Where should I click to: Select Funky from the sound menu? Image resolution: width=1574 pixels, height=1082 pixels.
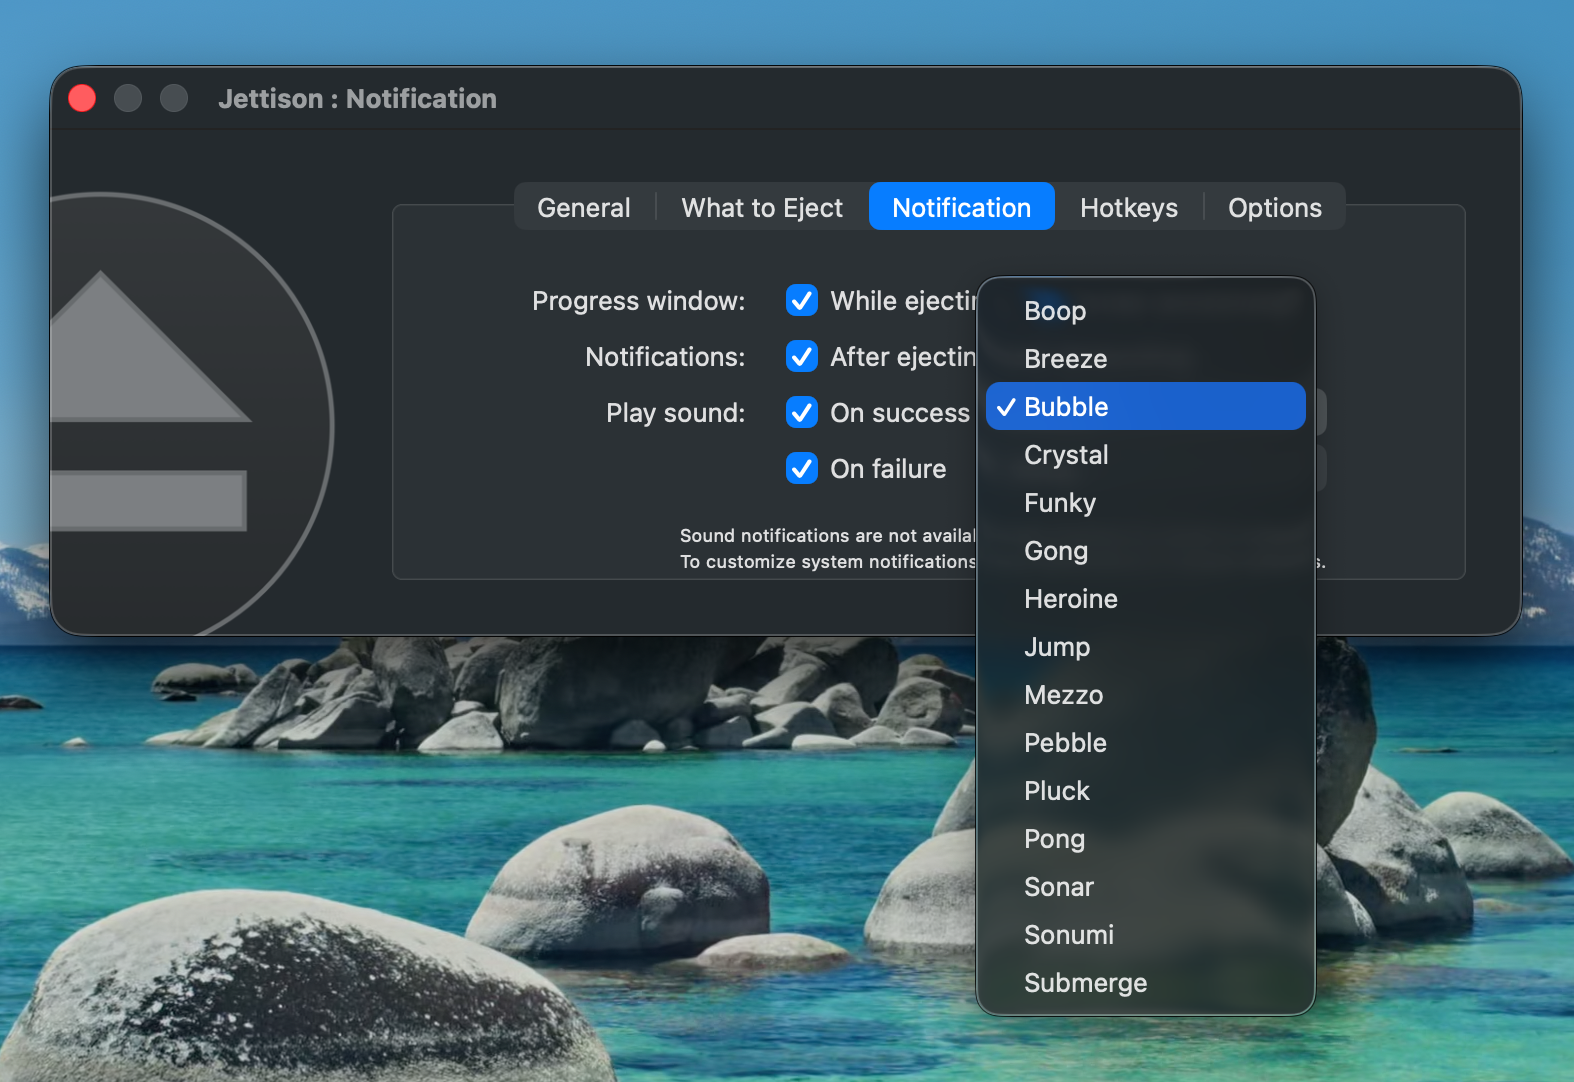tap(1146, 503)
